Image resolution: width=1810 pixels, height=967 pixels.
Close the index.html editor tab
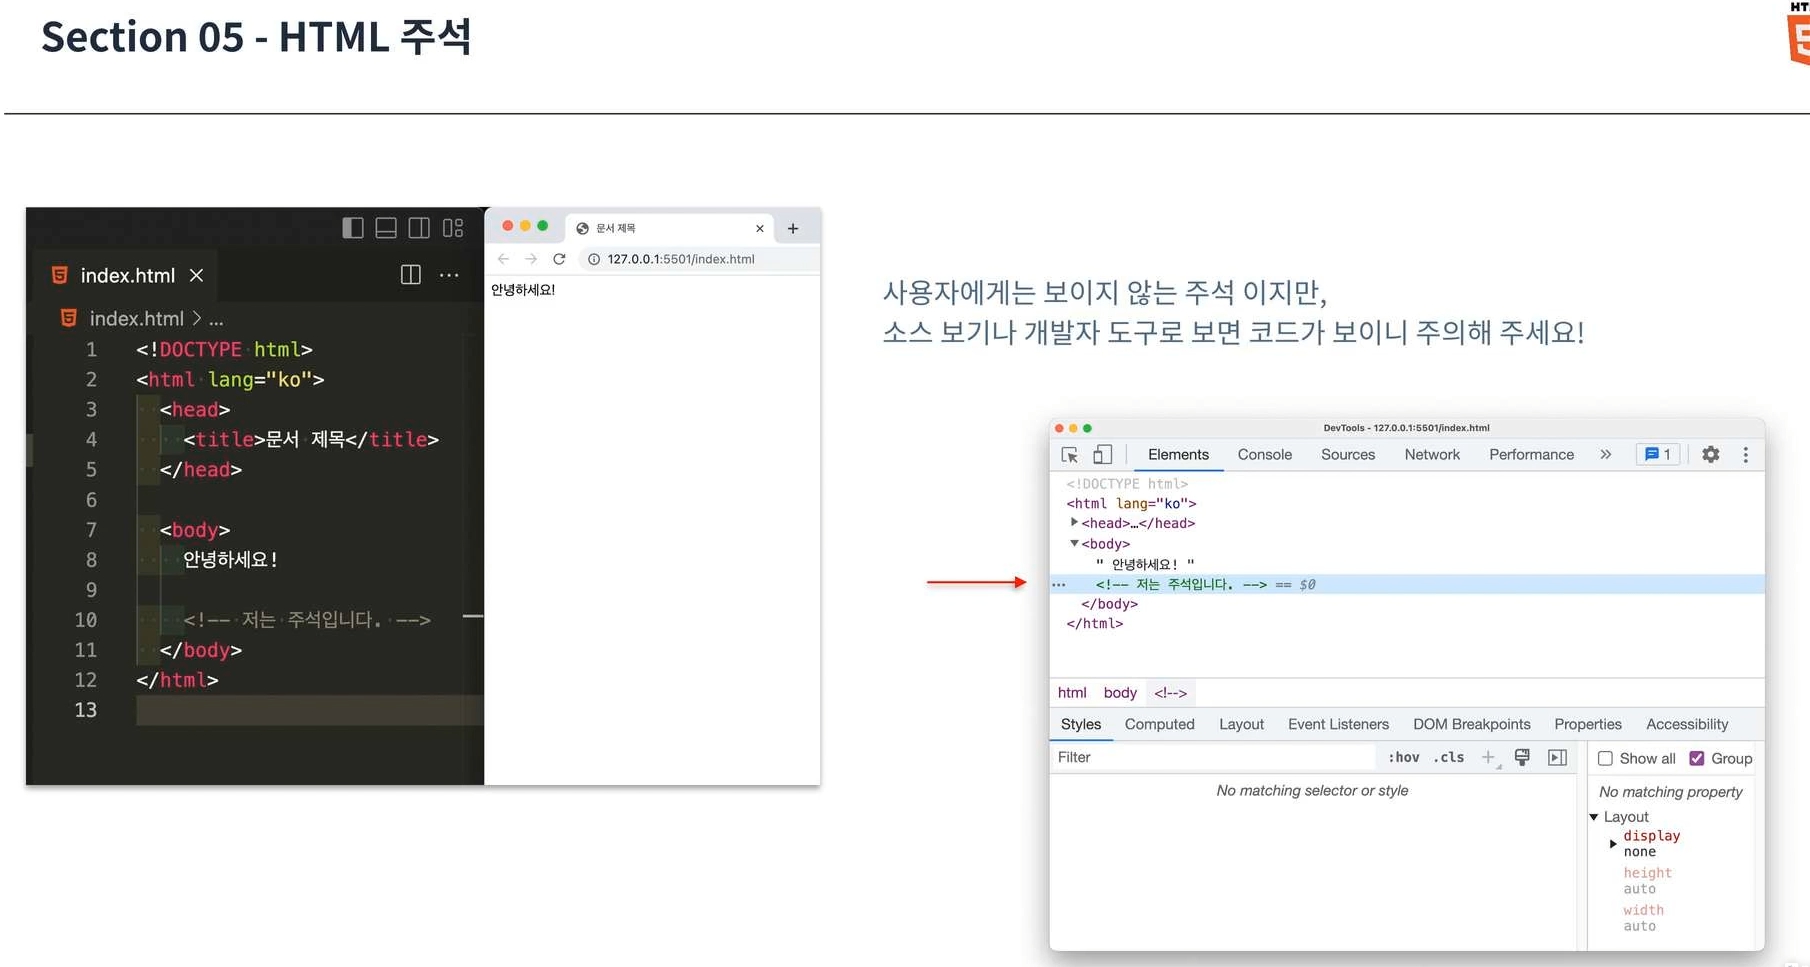tap(197, 275)
